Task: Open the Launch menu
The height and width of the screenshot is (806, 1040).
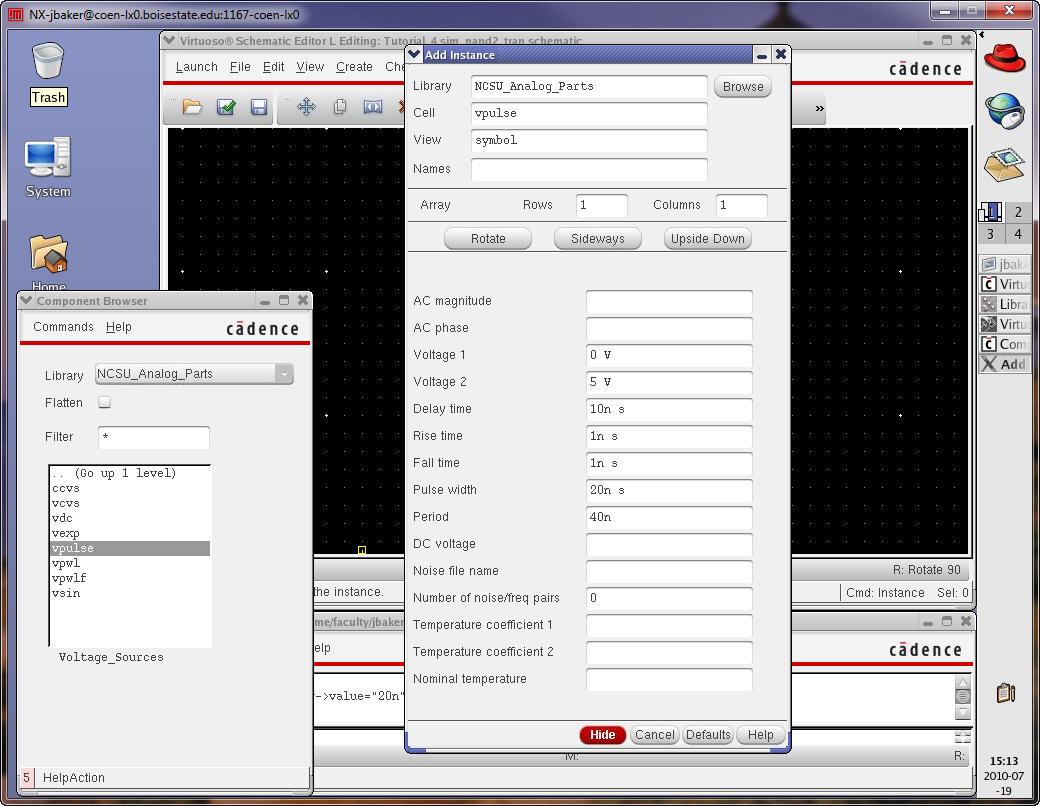Action: click(196, 67)
